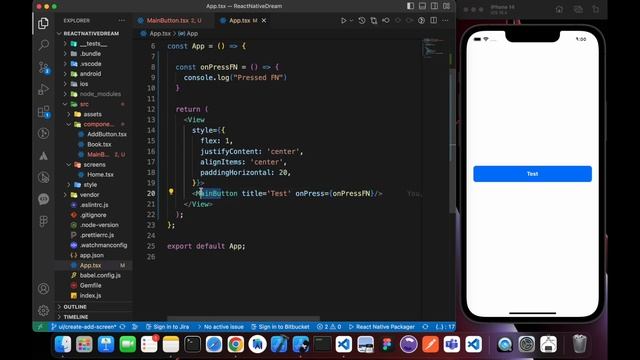Open .eslintrc.js file

click(x=94, y=205)
